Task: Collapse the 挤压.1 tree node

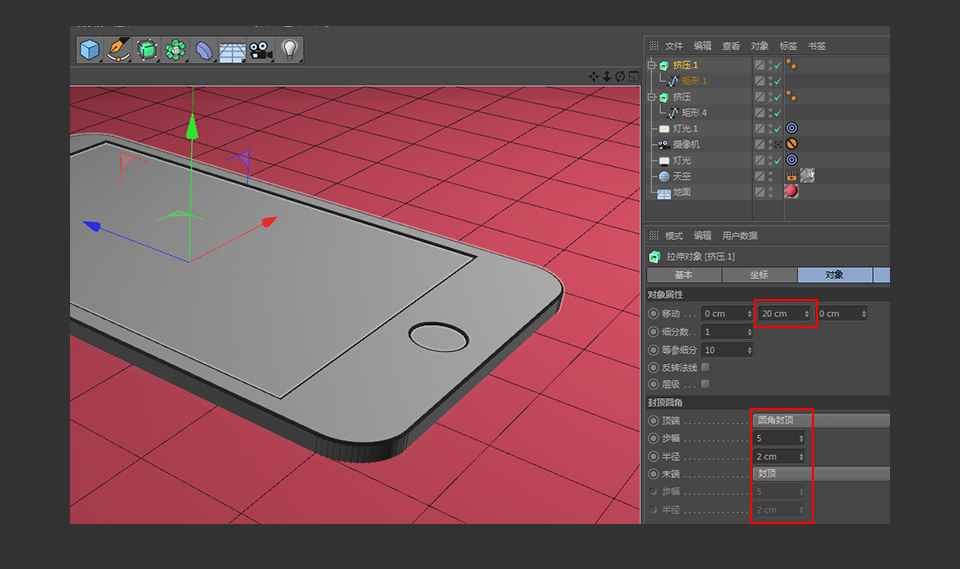Action: (x=652, y=66)
